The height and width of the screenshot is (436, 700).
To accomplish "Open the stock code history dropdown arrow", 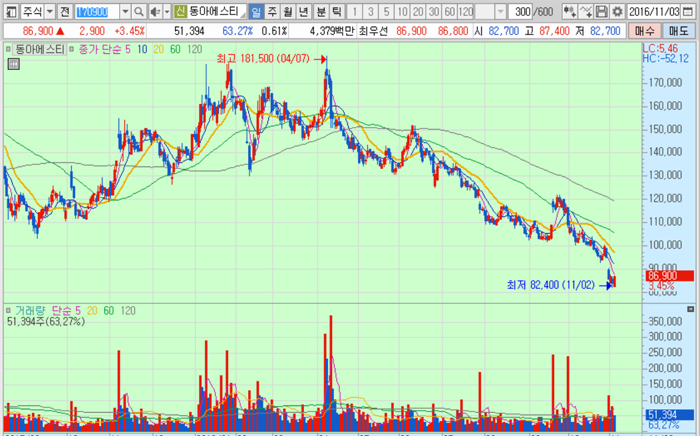I will 125,11.
